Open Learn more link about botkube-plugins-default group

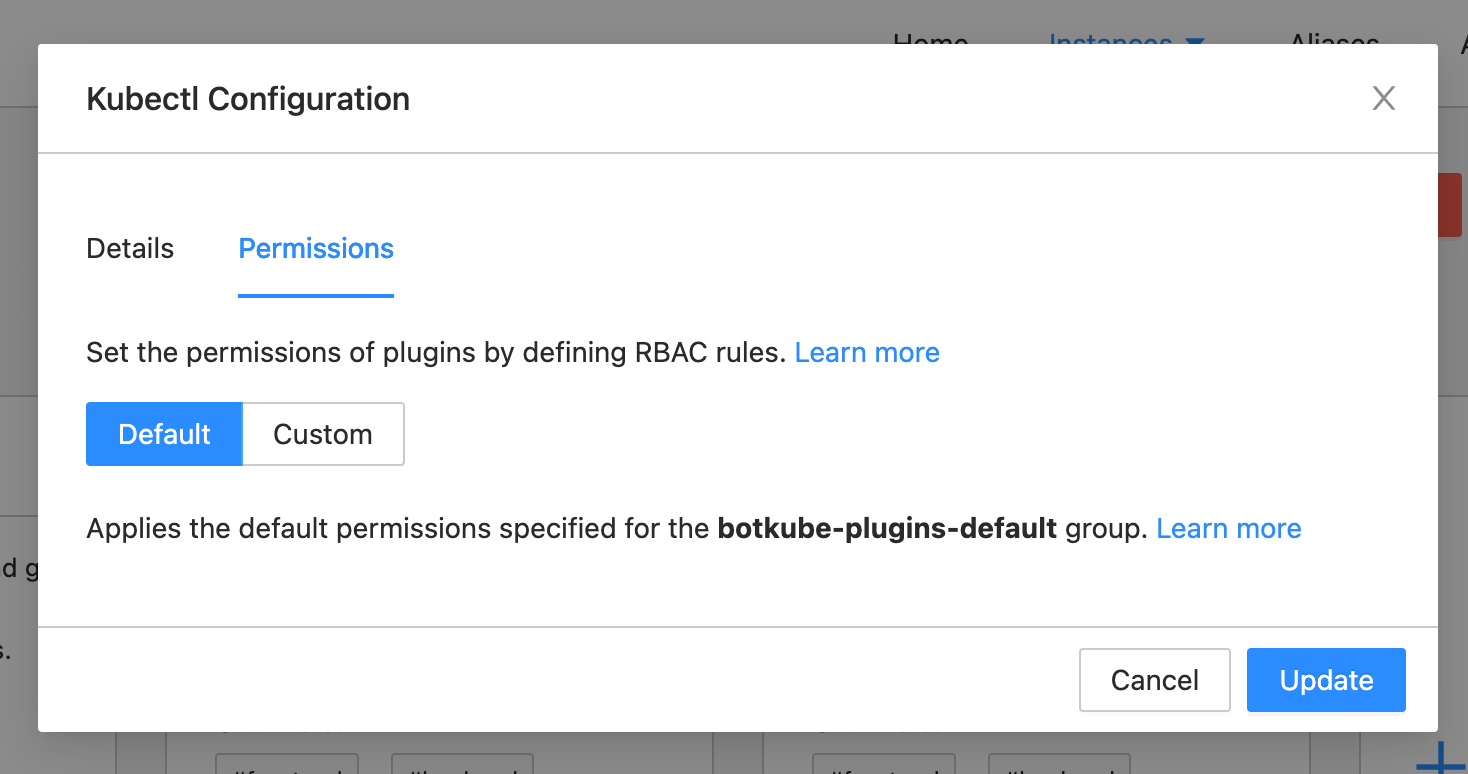click(1229, 528)
